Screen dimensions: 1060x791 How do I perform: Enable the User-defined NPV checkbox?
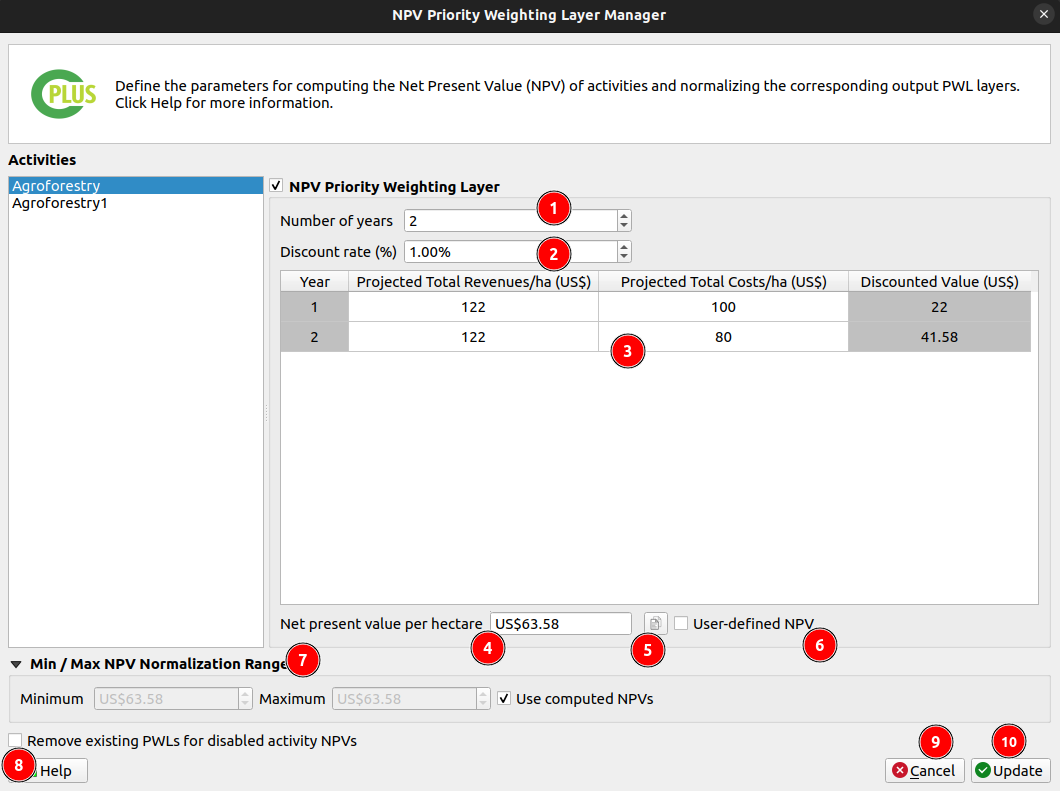pyautogui.click(x=681, y=623)
